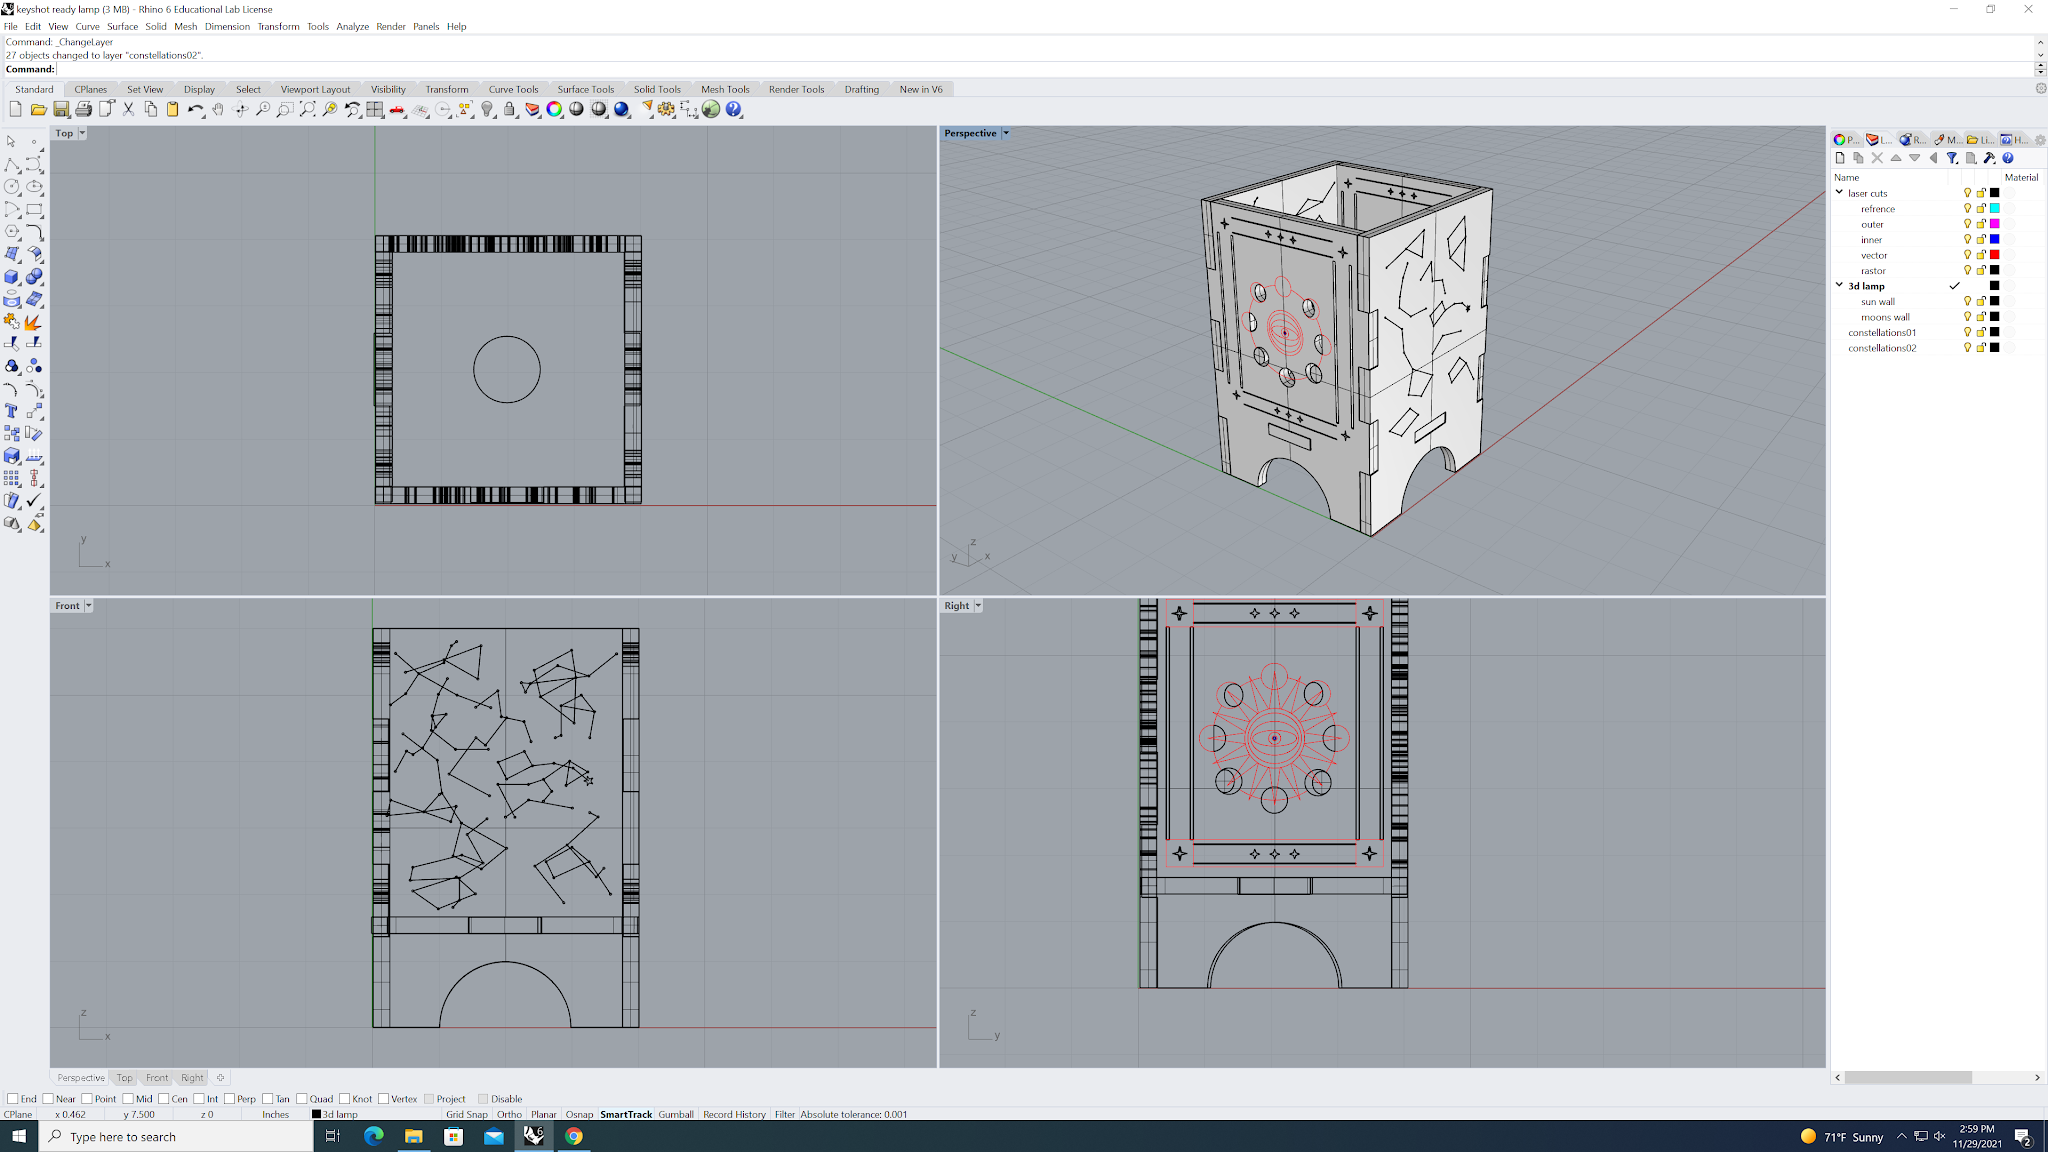
Task: Open the layer tools hammer icon
Action: (1989, 158)
